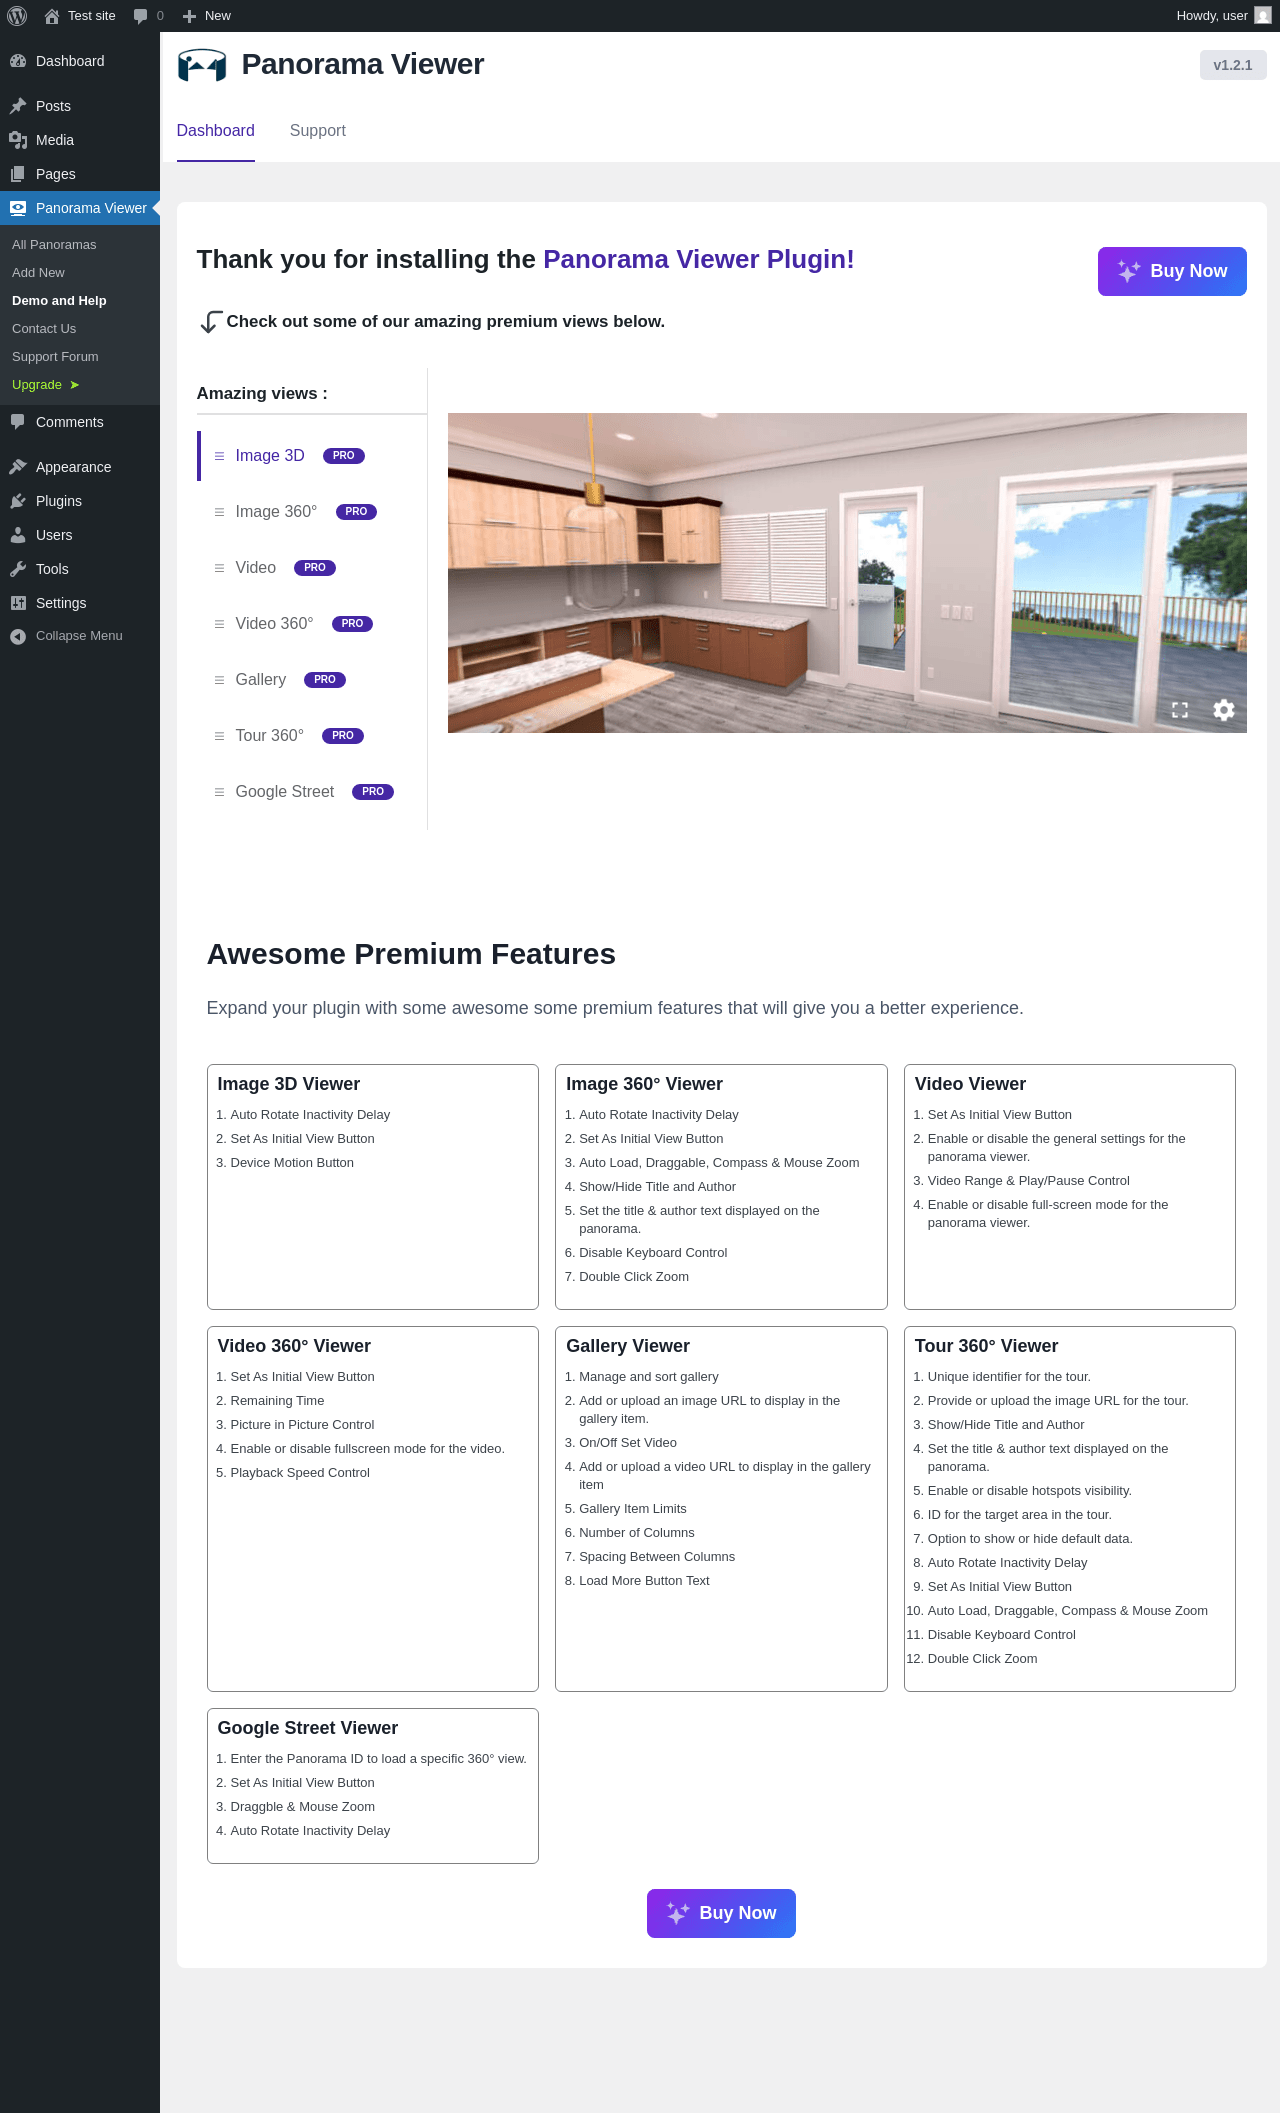Click the Appearance paintbrush icon
The height and width of the screenshot is (2113, 1280).
(x=18, y=467)
